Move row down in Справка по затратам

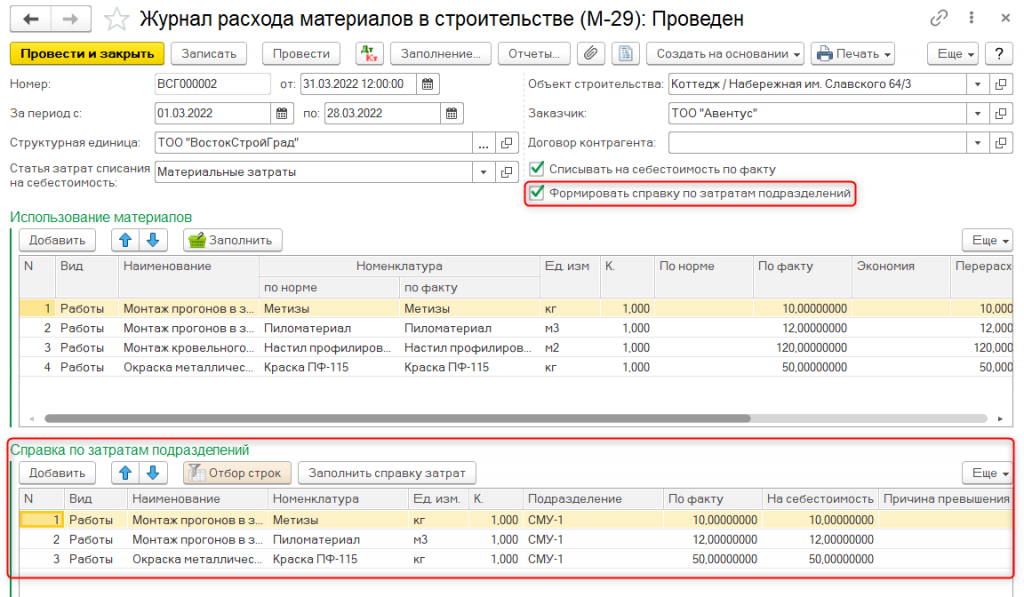coord(151,472)
